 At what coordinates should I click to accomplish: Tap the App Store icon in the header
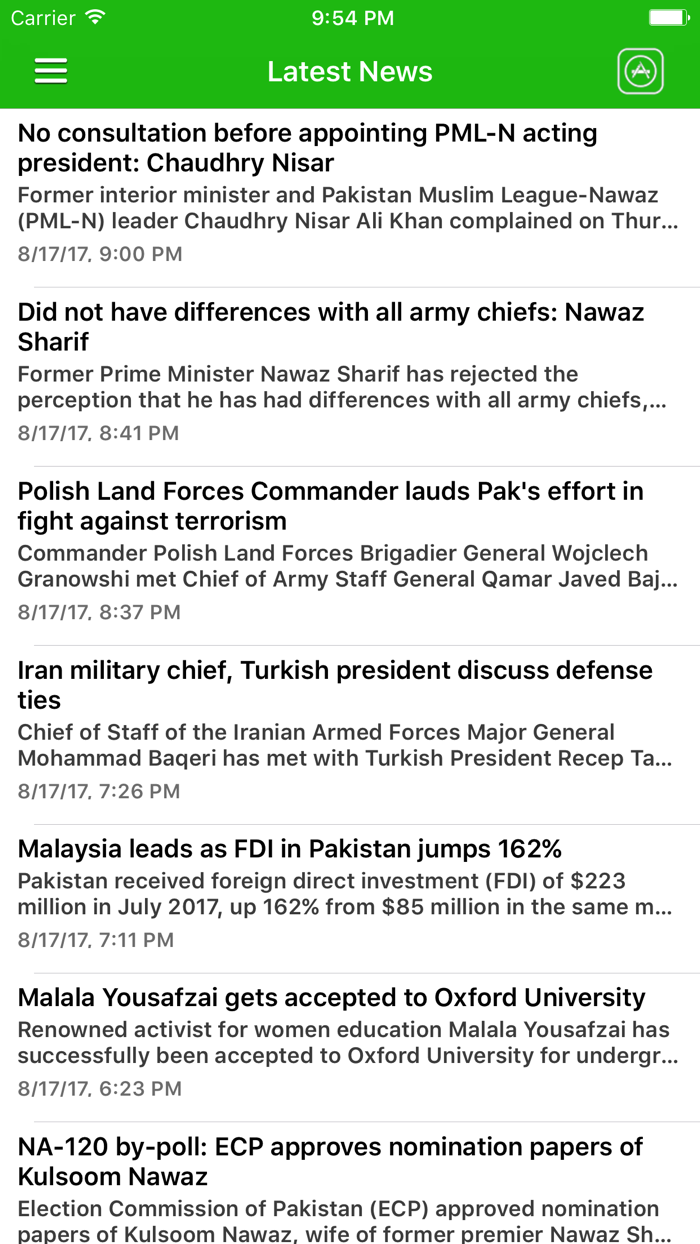coord(640,71)
